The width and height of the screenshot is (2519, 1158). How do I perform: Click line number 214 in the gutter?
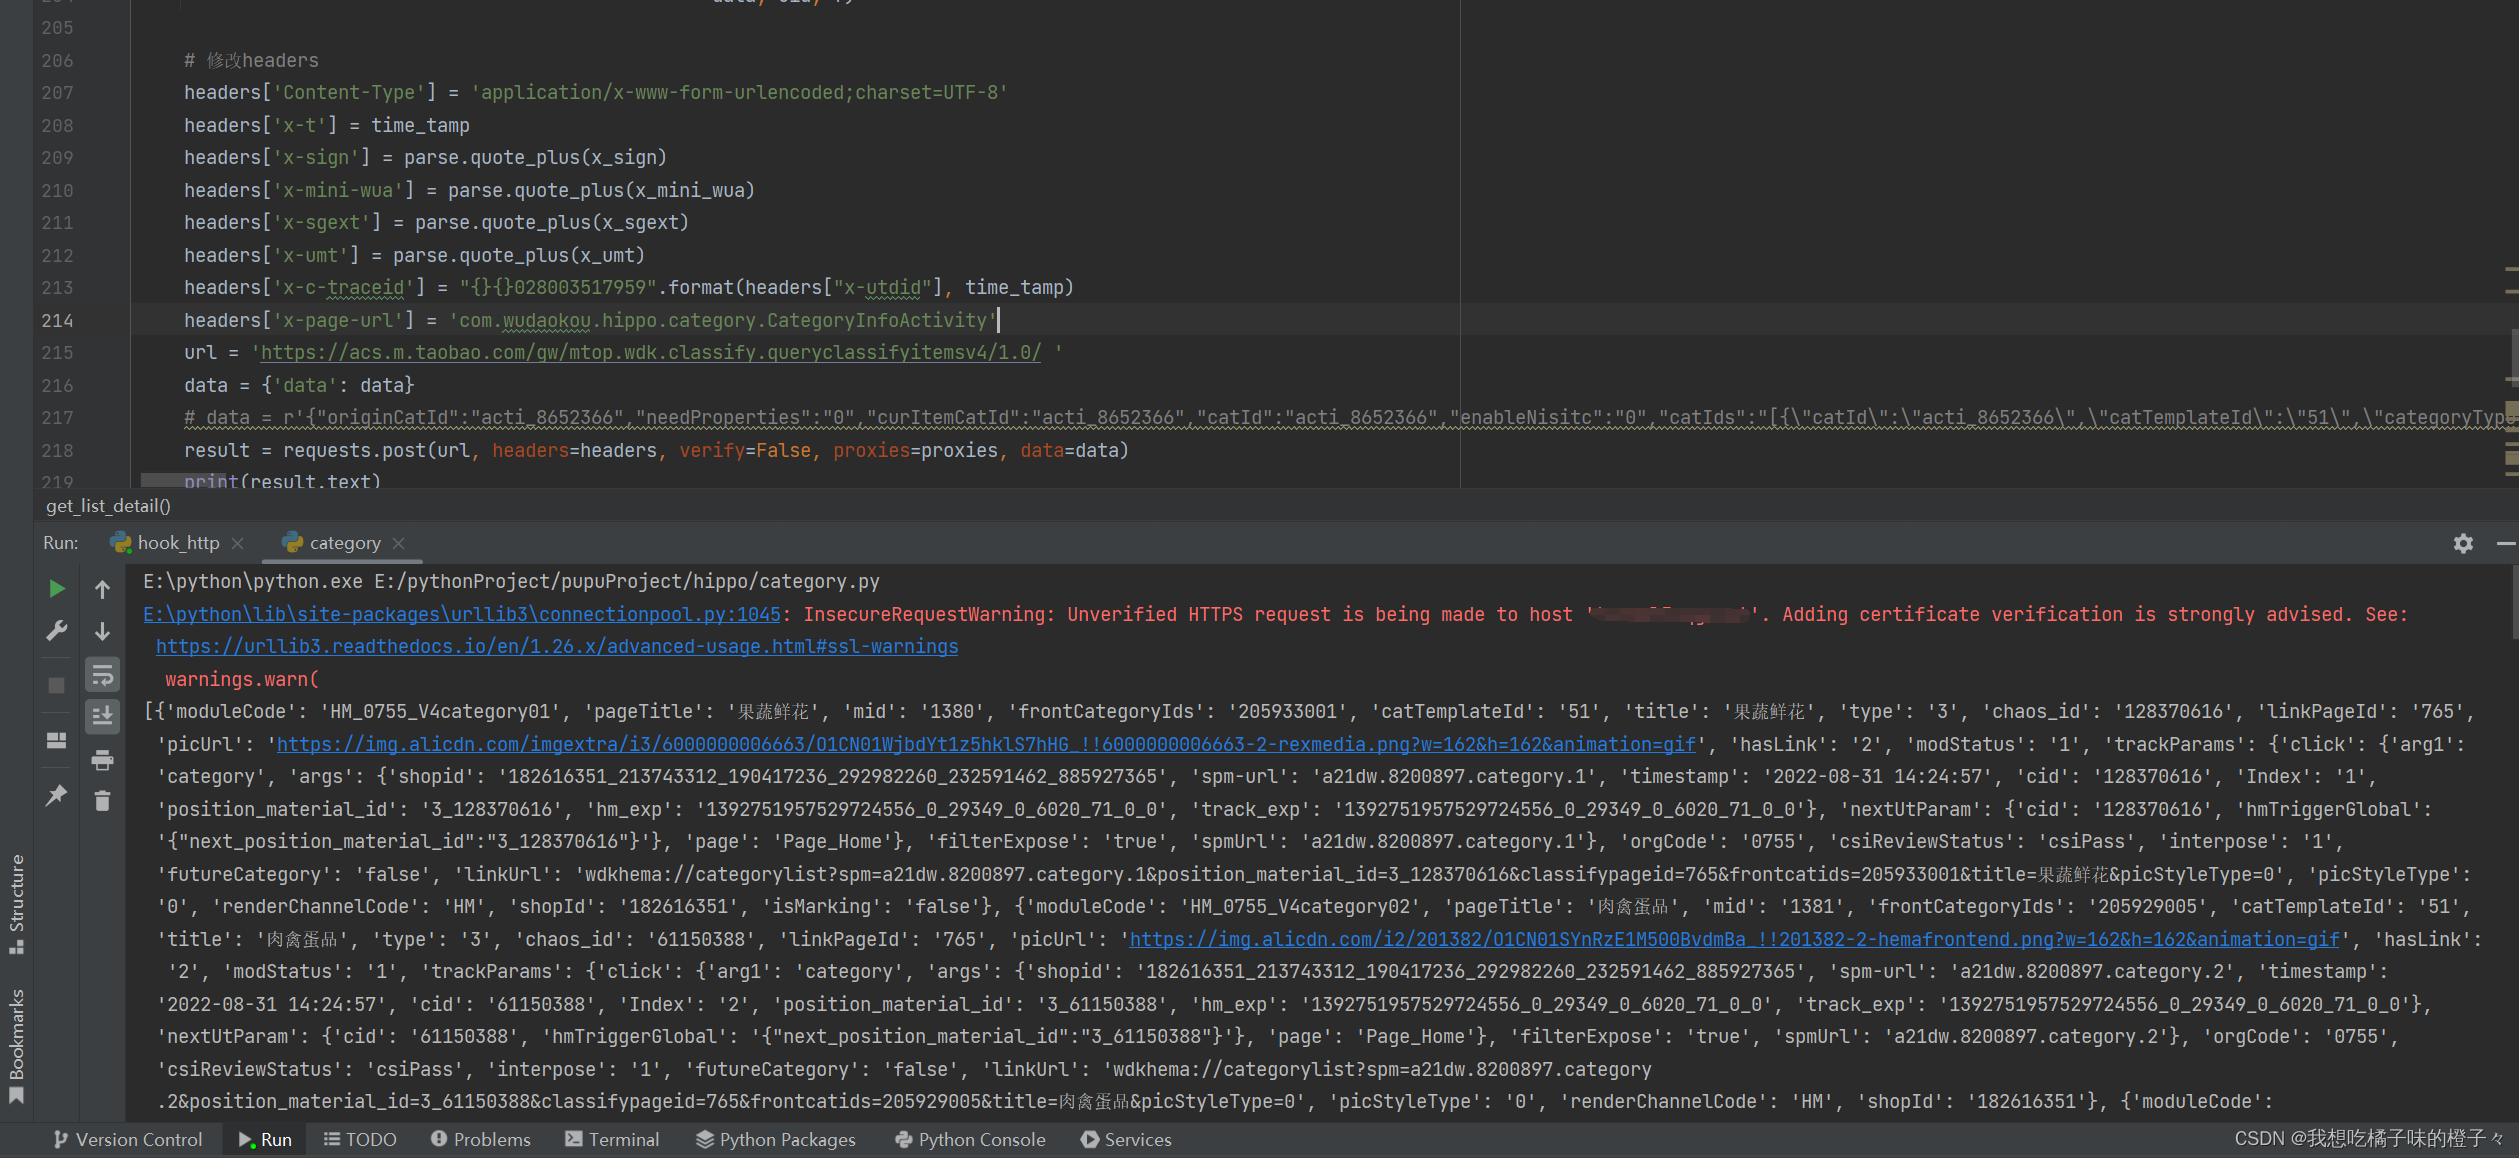point(57,320)
